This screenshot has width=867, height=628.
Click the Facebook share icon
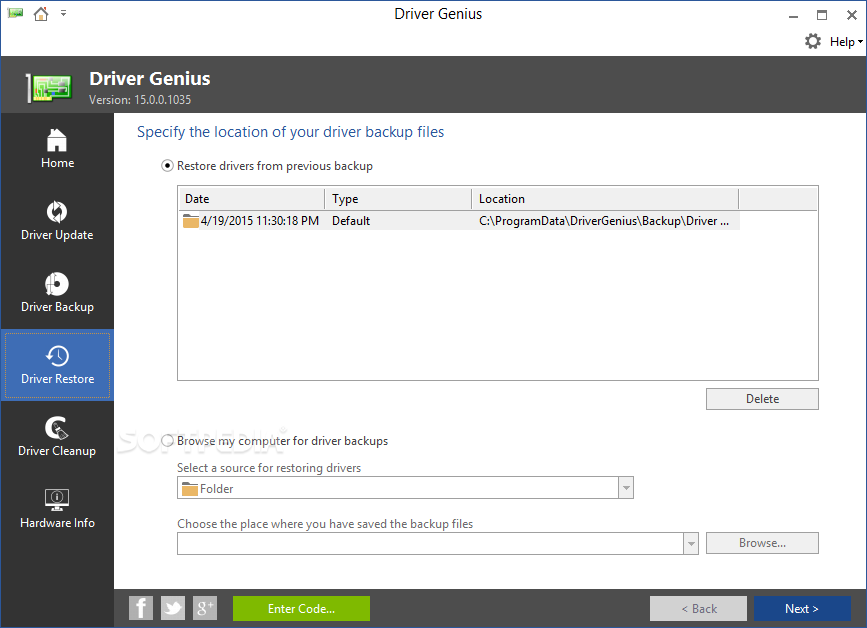141,608
